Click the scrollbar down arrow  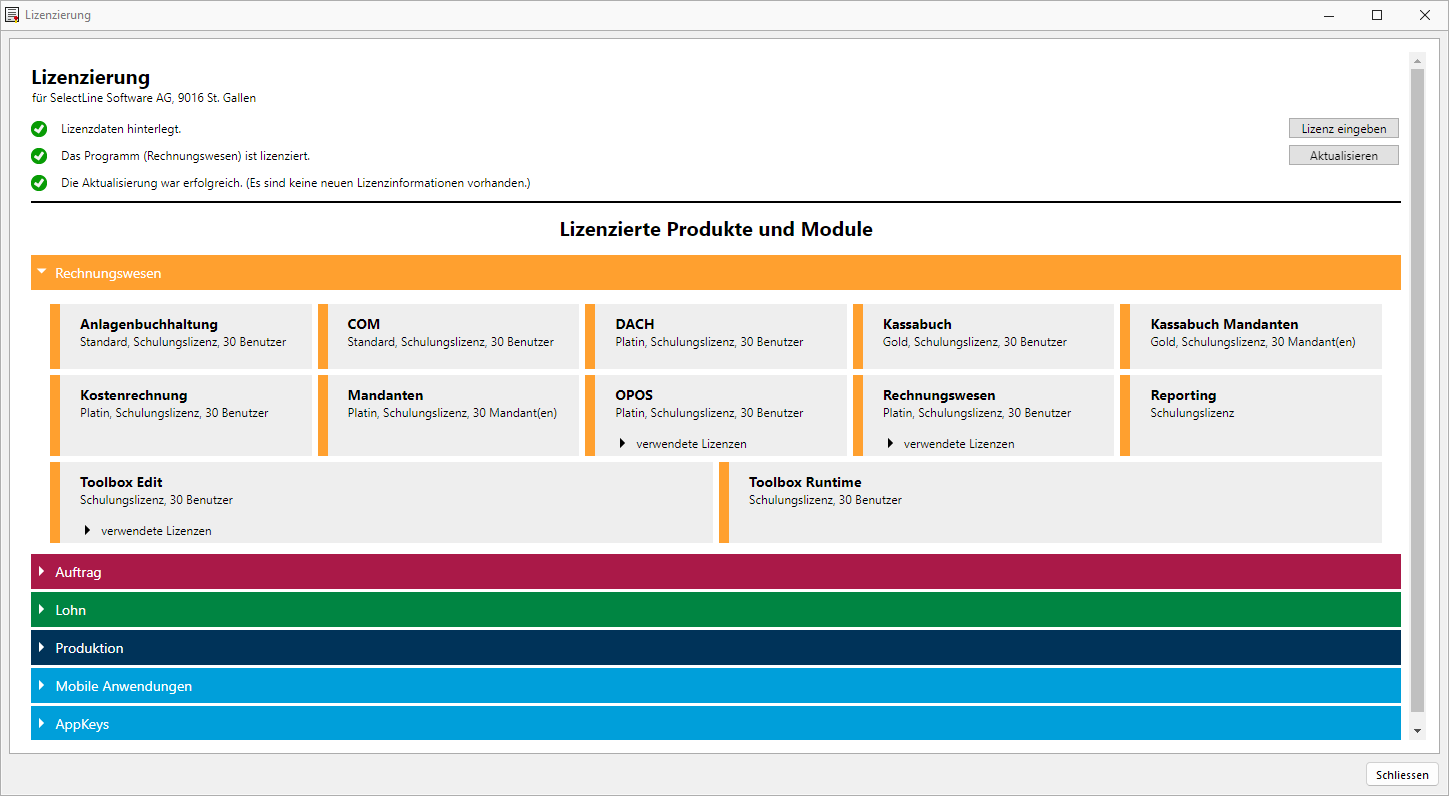coord(1417,732)
